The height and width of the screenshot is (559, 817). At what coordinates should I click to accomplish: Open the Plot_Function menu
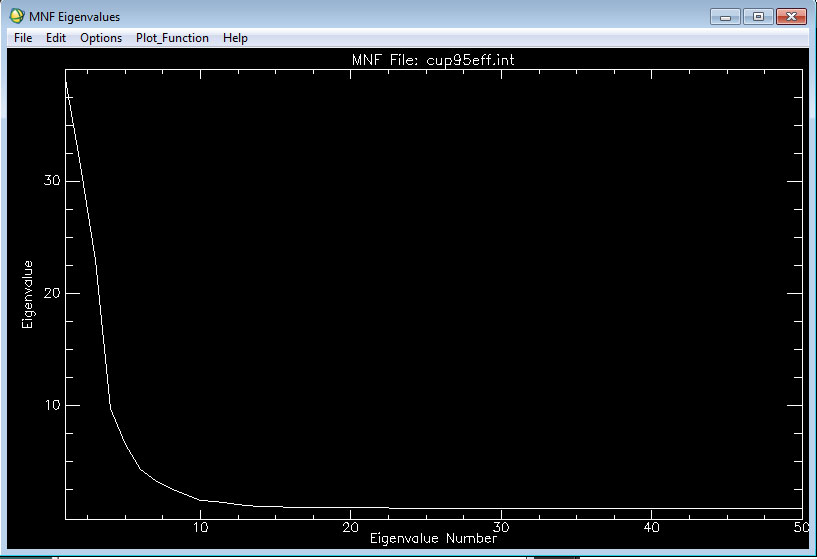(x=172, y=38)
